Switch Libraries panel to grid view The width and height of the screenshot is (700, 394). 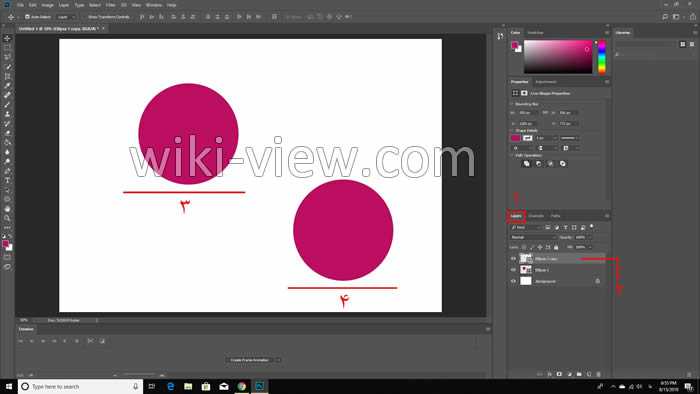(x=683, y=44)
